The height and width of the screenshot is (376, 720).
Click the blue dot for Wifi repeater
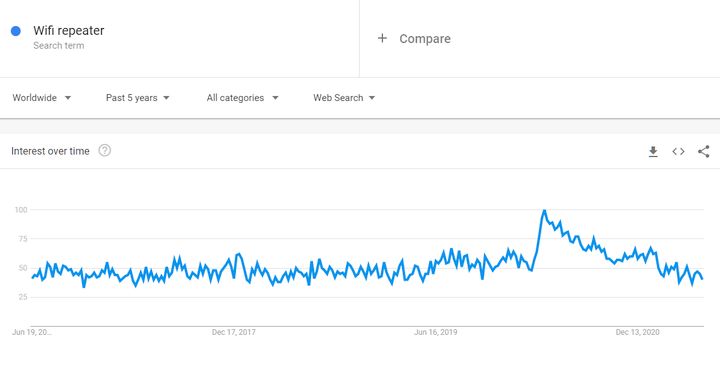tap(16, 31)
